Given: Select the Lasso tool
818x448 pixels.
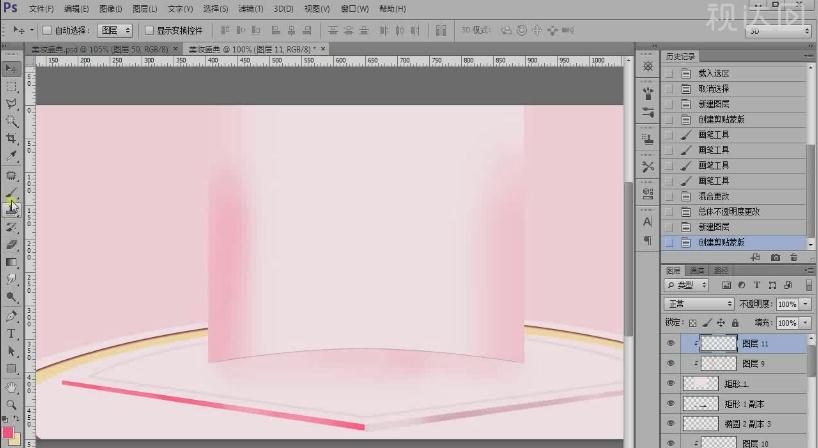Looking at the screenshot, I should pyautogui.click(x=11, y=104).
